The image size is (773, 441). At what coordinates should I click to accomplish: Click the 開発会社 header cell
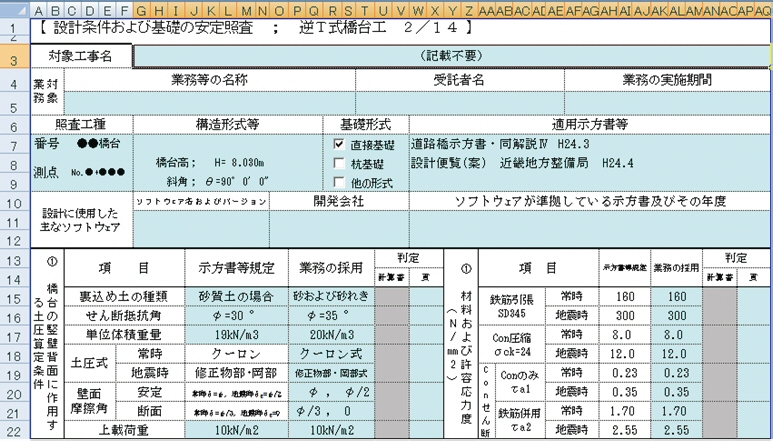(339, 201)
